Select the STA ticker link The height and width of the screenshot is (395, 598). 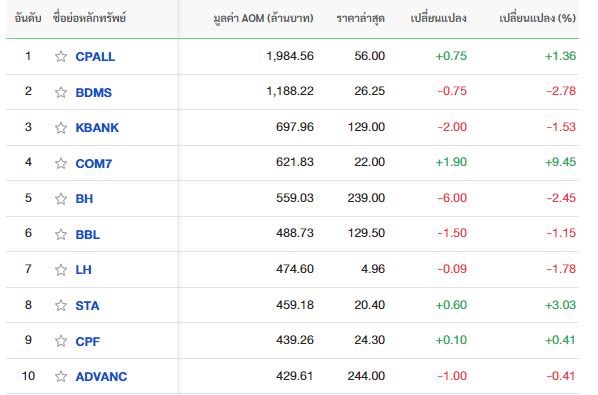[x=87, y=305]
